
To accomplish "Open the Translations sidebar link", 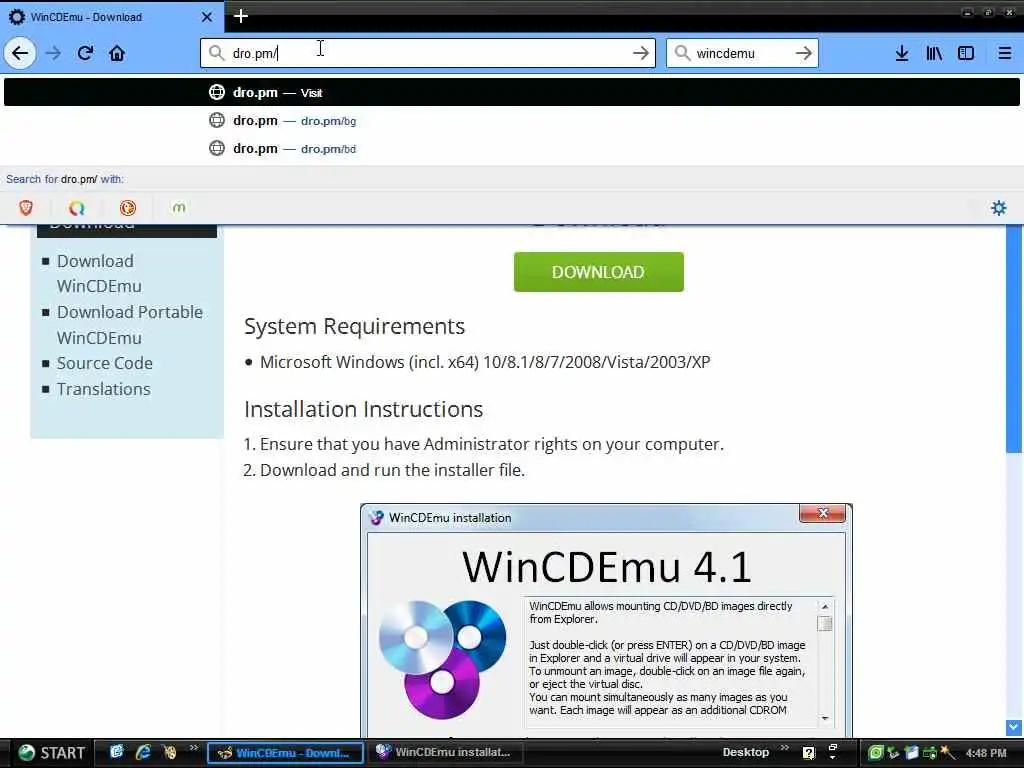I will click(103, 389).
